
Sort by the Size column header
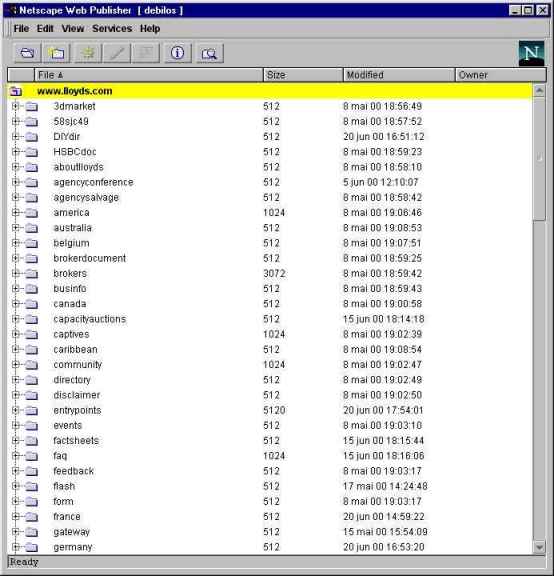tap(303, 75)
